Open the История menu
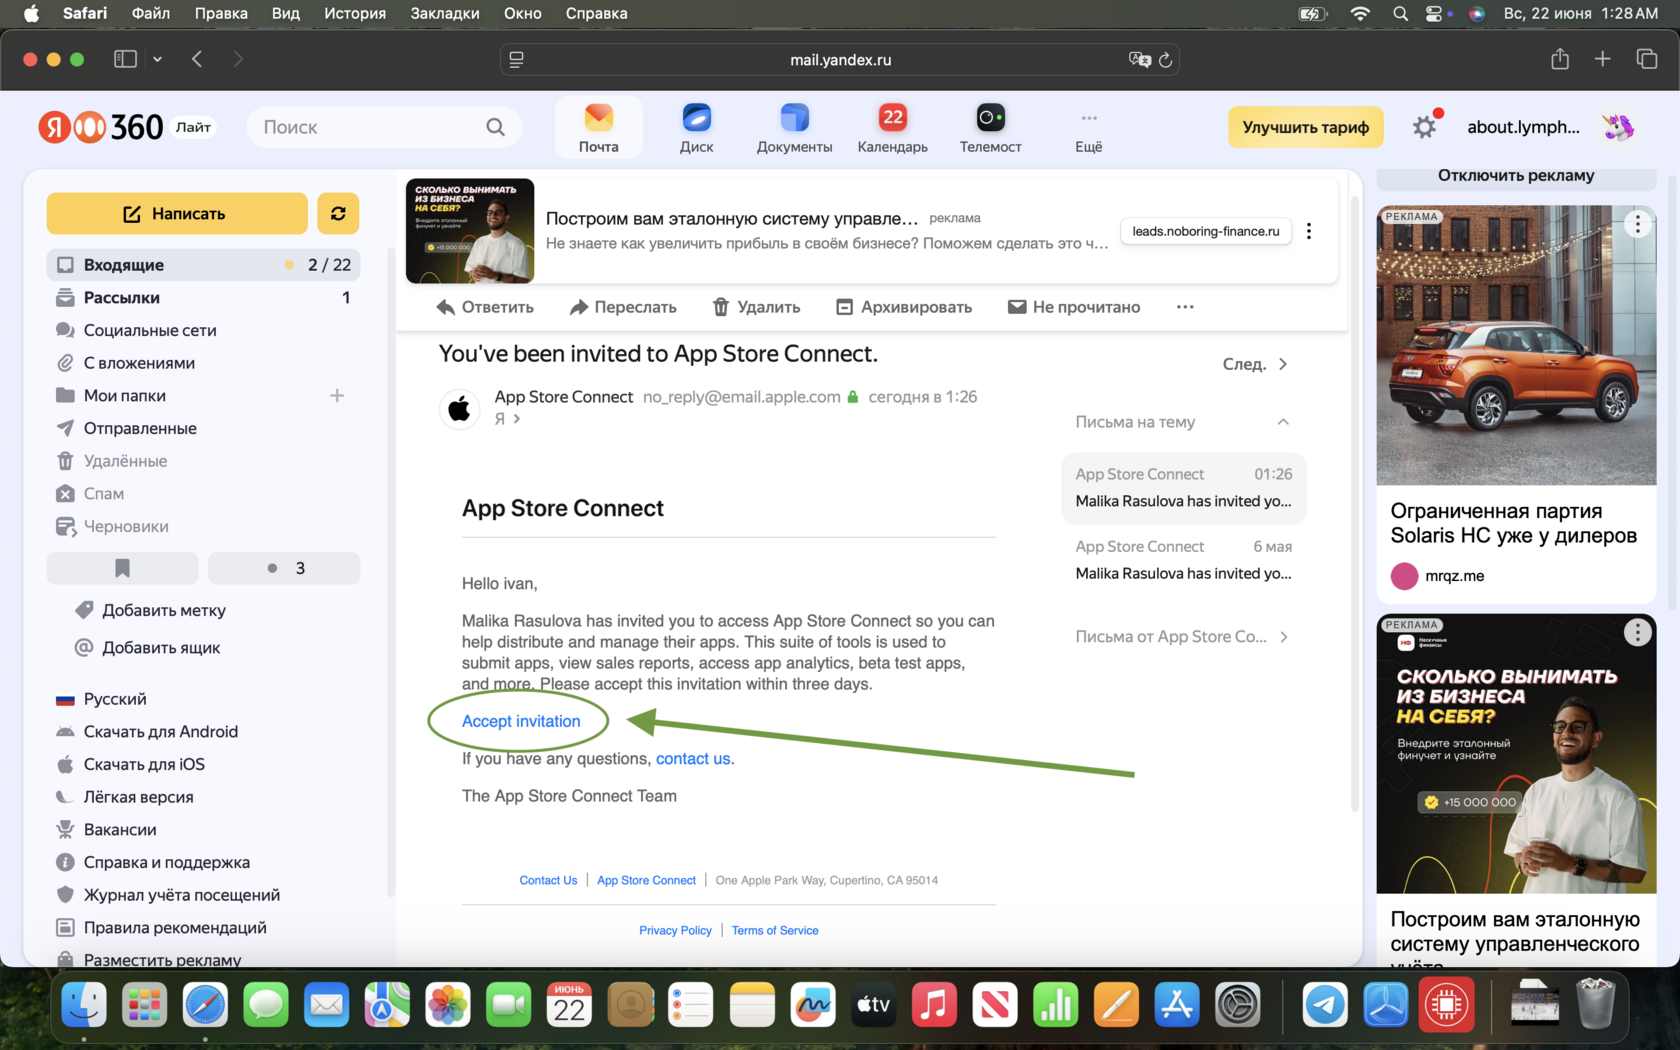Viewport: 1680px width, 1050px height. click(355, 13)
